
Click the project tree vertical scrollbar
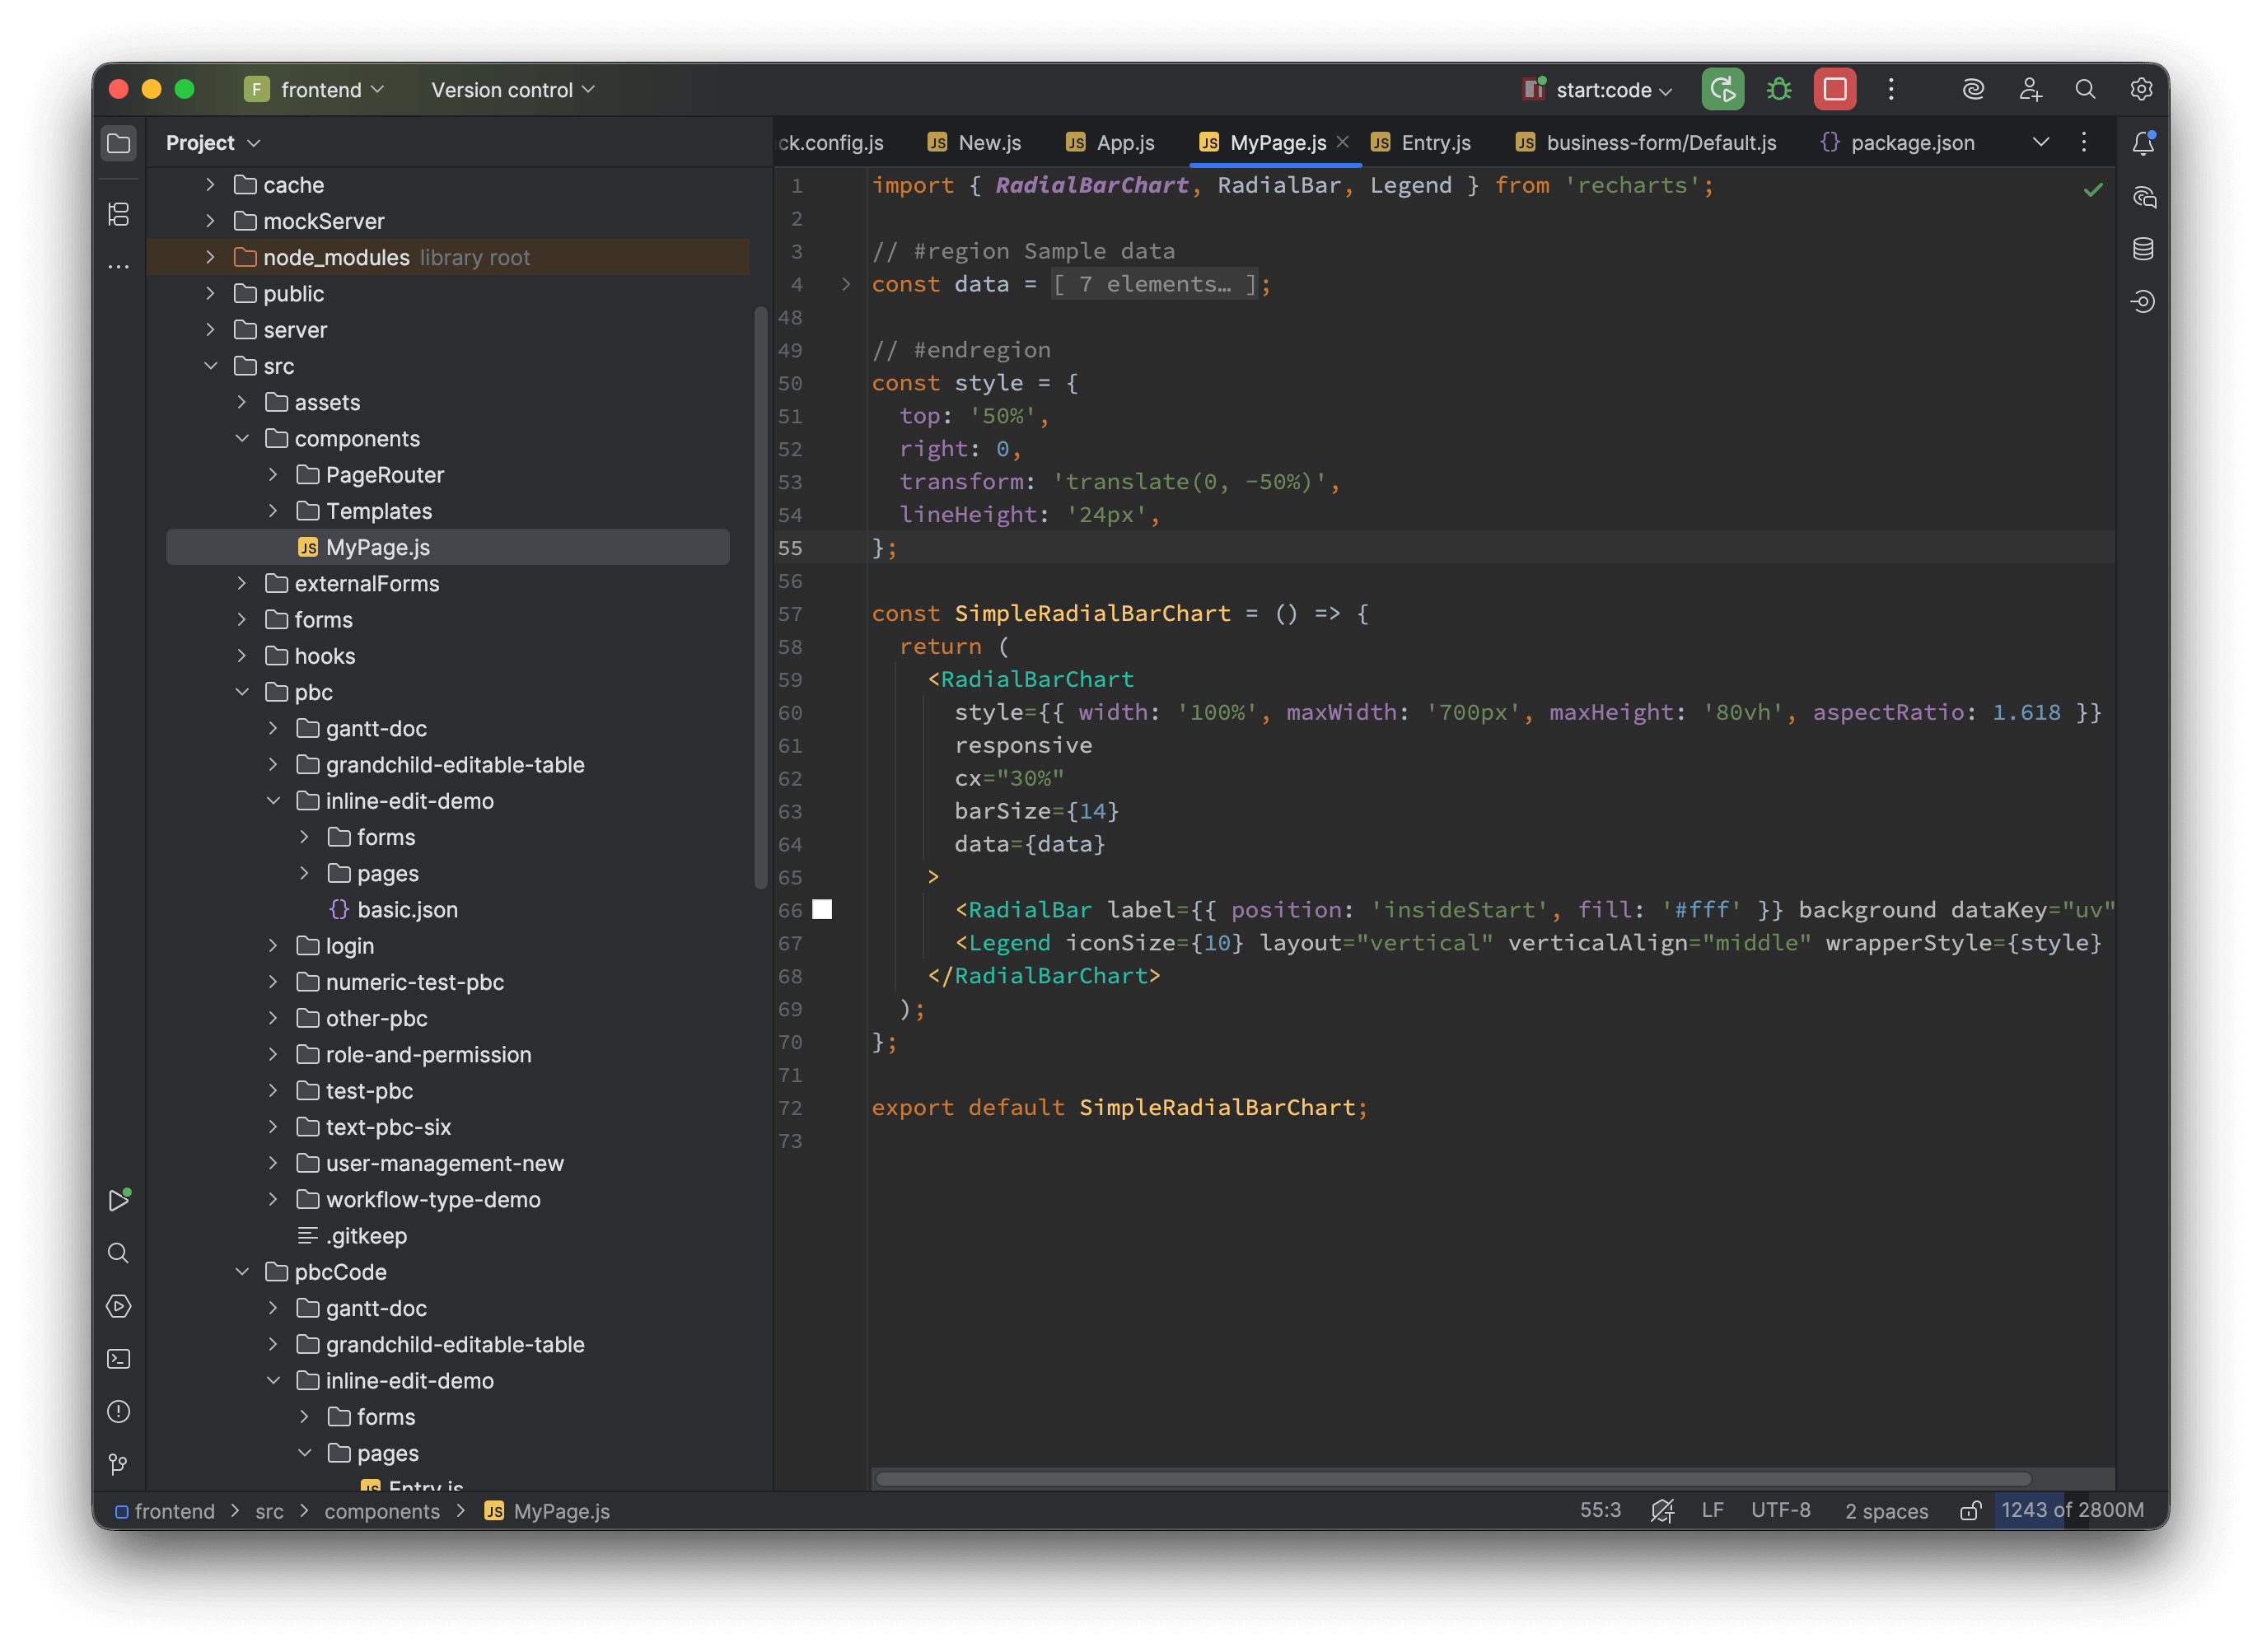(760, 598)
